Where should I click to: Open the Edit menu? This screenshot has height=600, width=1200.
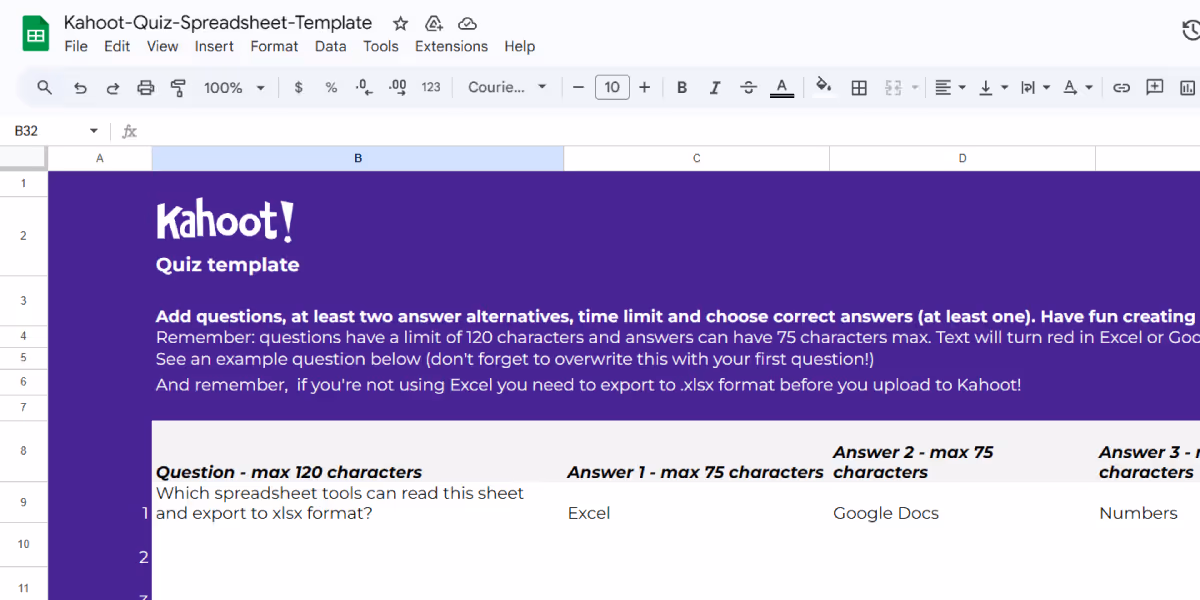[x=117, y=46]
